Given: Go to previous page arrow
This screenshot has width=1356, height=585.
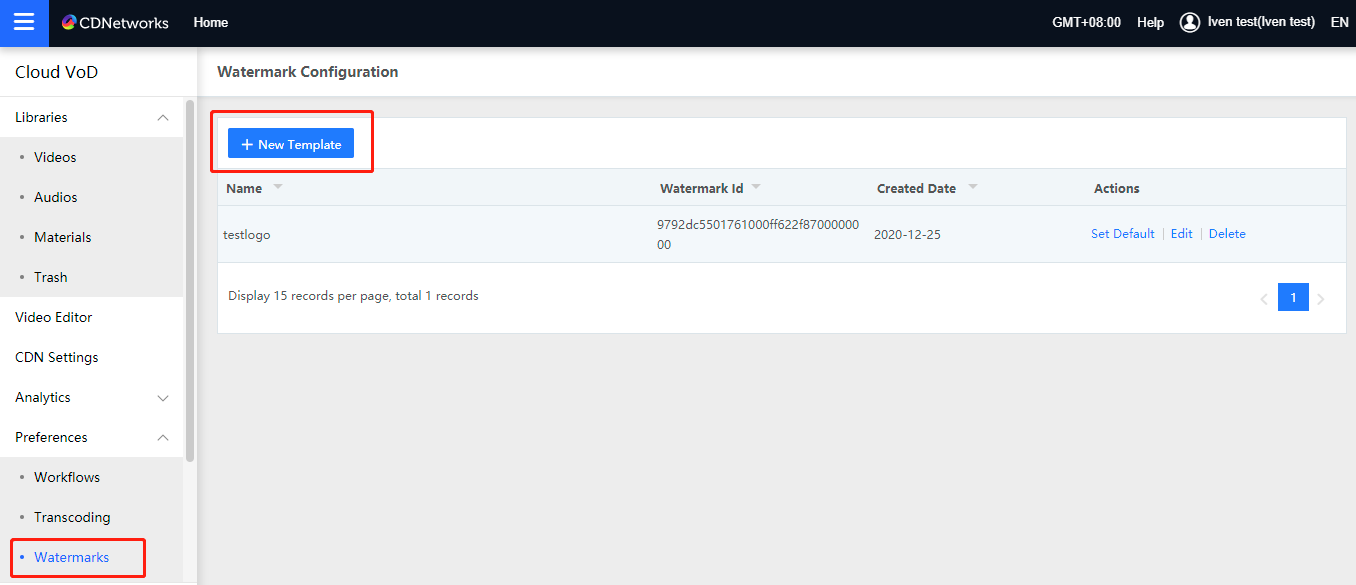Looking at the screenshot, I should click(x=1264, y=298).
